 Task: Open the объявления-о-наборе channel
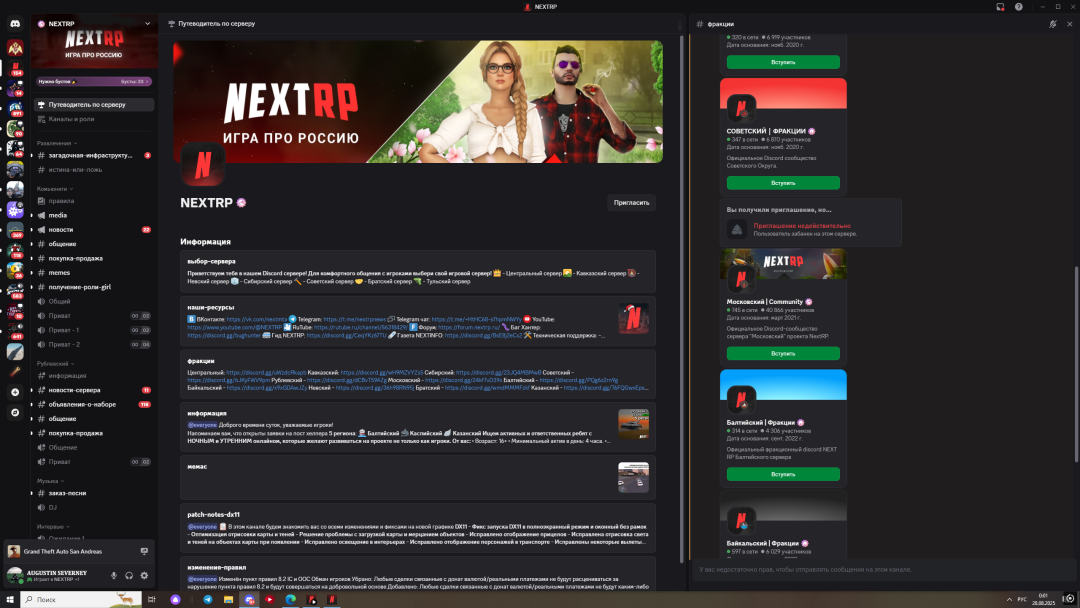pyautogui.click(x=94, y=405)
